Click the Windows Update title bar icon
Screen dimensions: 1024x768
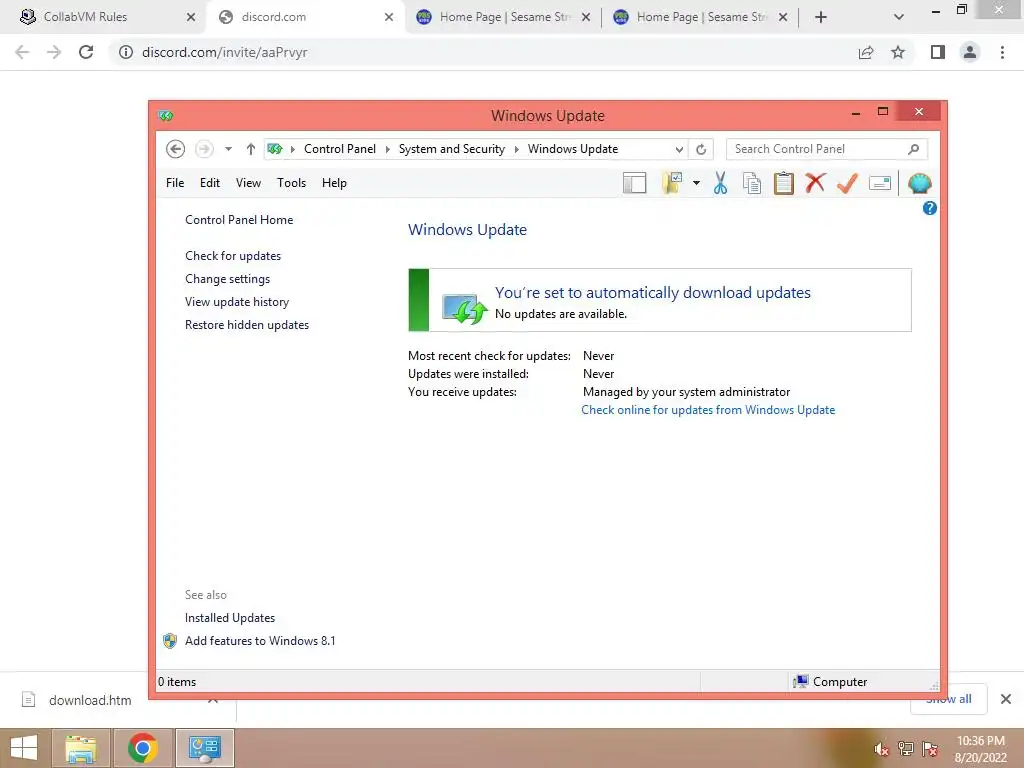pos(166,116)
